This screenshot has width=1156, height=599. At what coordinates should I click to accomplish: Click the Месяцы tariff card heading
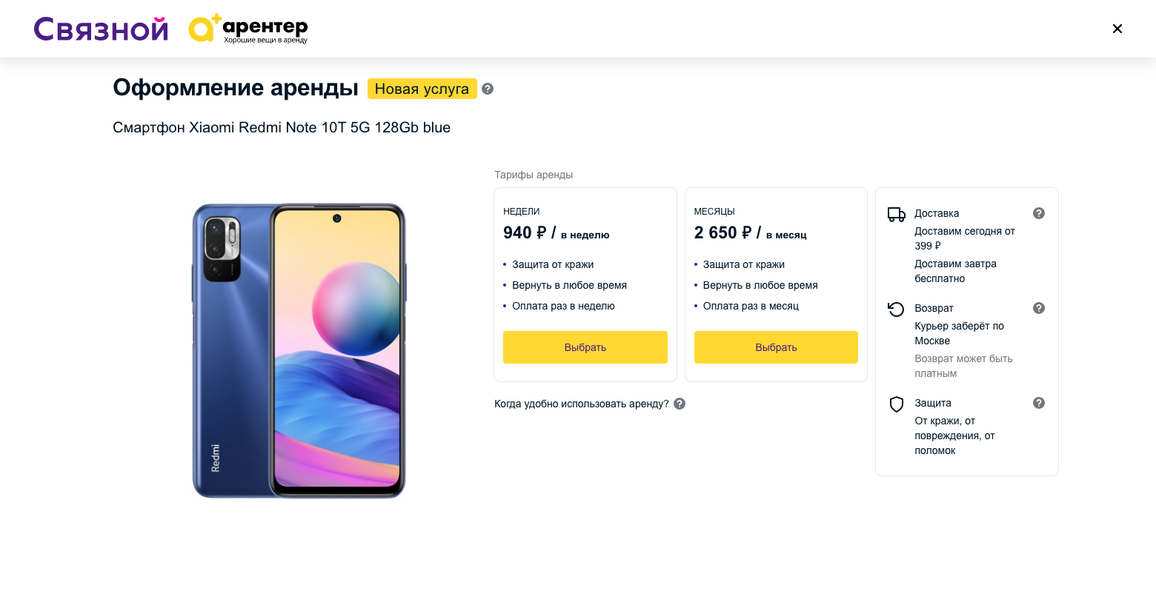[x=714, y=212]
